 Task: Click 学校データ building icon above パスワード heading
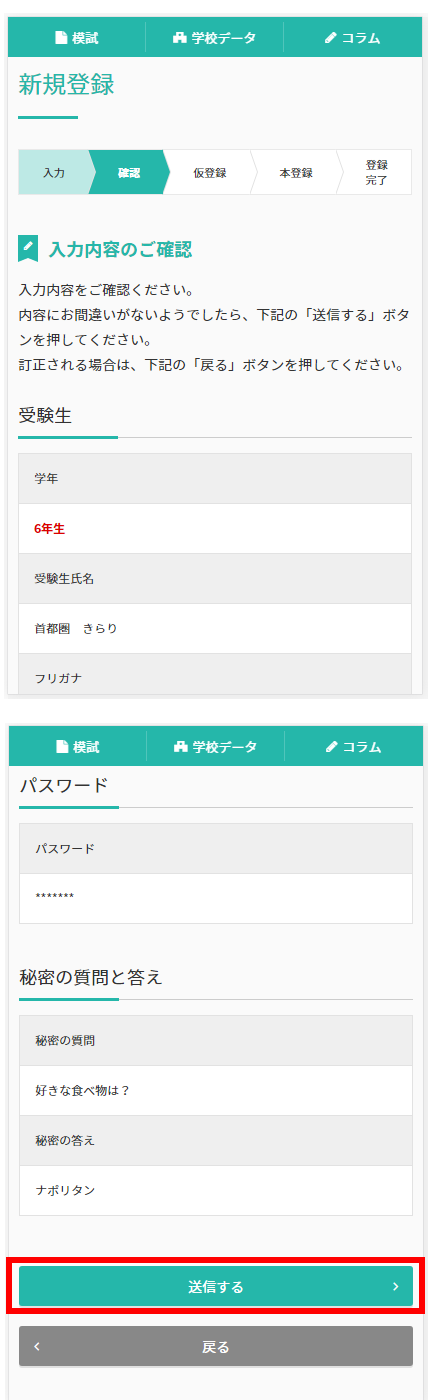click(181, 747)
